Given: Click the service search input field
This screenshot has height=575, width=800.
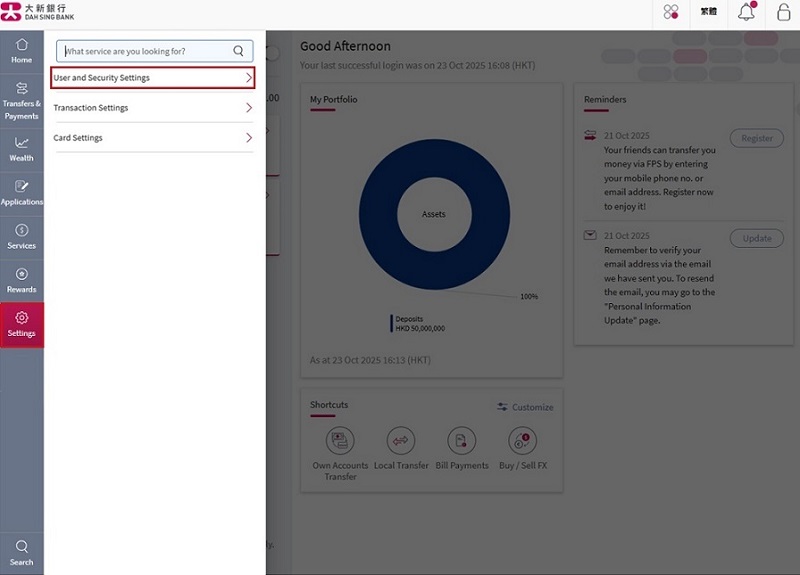Looking at the screenshot, I should click(x=147, y=51).
